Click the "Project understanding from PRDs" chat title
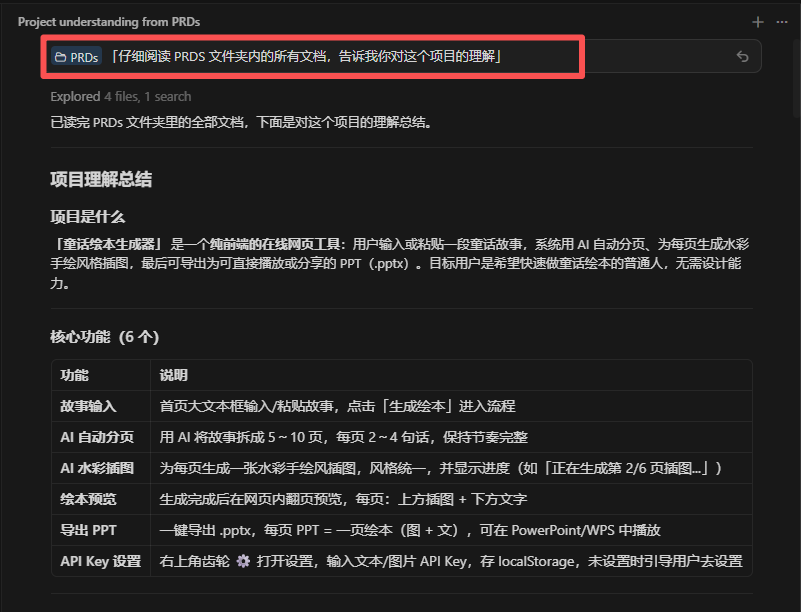The image size is (801, 612). click(x=109, y=21)
